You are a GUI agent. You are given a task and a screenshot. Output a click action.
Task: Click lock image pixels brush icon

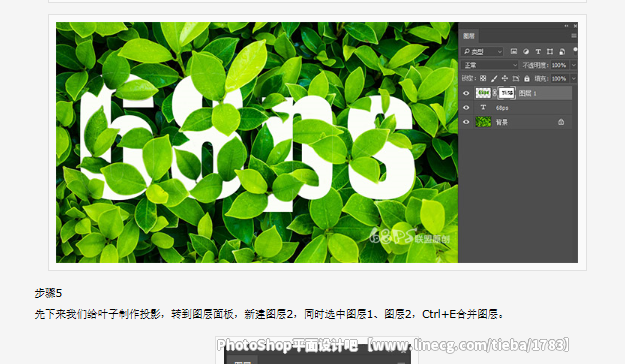tap(494, 79)
